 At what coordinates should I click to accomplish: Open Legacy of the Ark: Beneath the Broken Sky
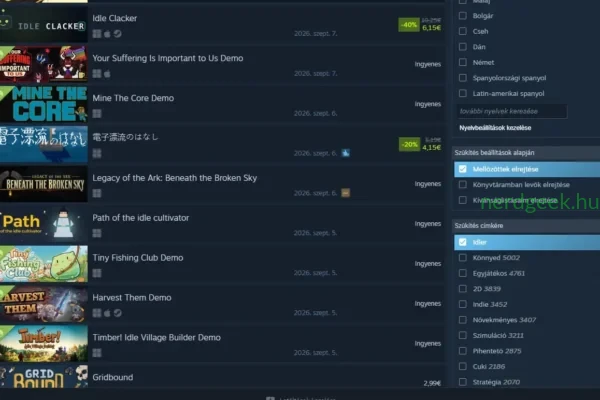click(174, 178)
